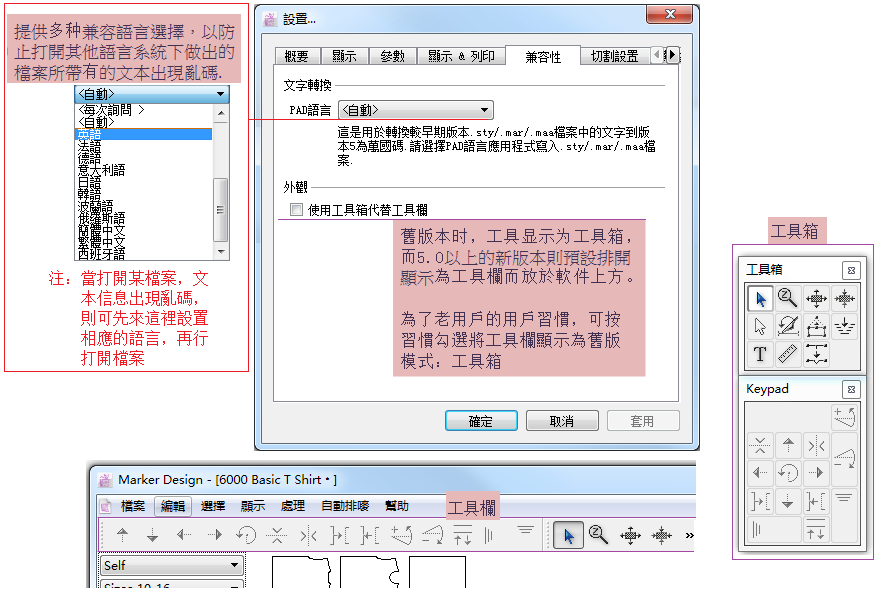Click the rotate icon in Keypad panel

pyautogui.click(x=788, y=473)
